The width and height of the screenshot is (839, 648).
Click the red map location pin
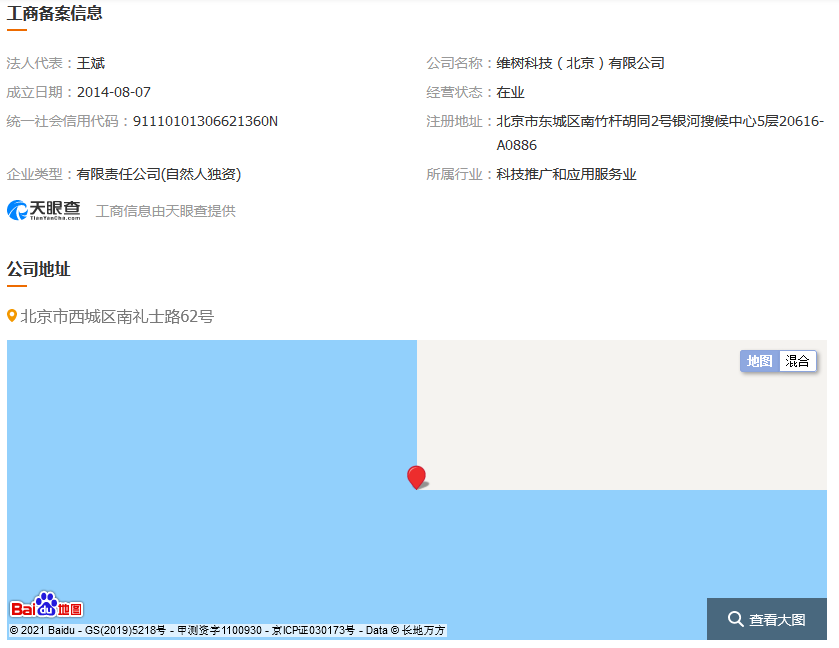[x=416, y=477]
